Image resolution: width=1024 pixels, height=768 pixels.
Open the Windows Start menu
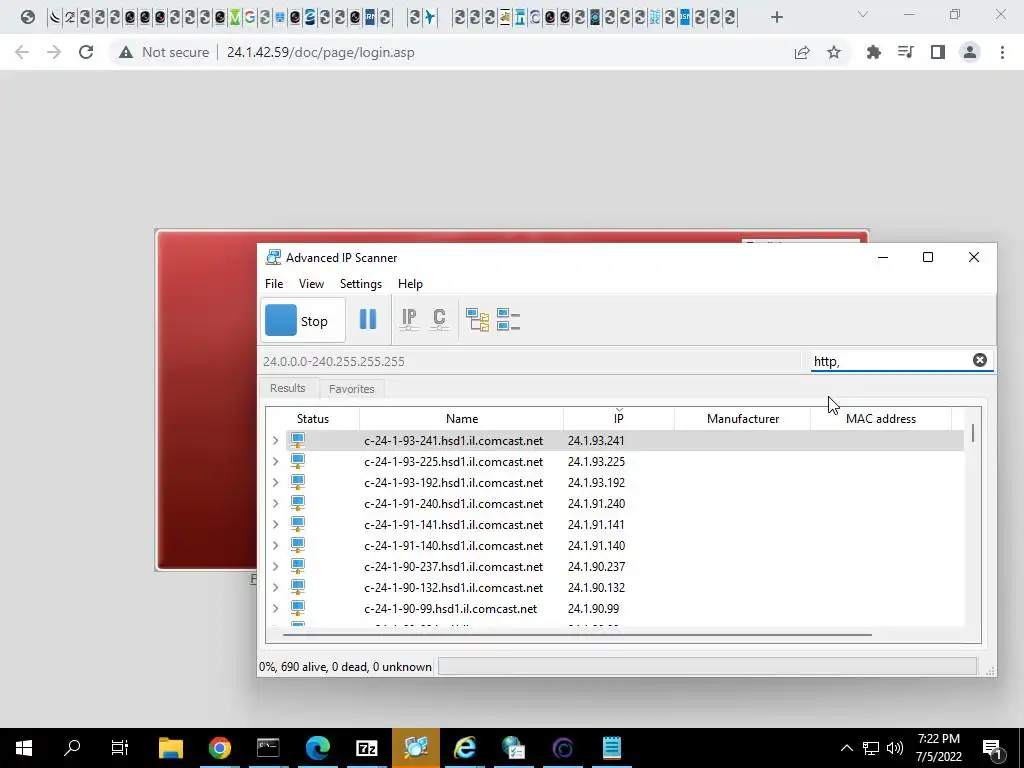24,748
